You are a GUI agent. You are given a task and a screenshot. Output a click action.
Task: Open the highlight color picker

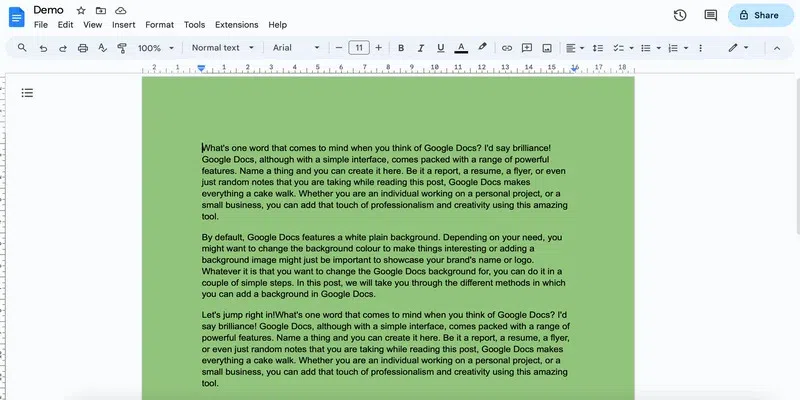pos(482,47)
